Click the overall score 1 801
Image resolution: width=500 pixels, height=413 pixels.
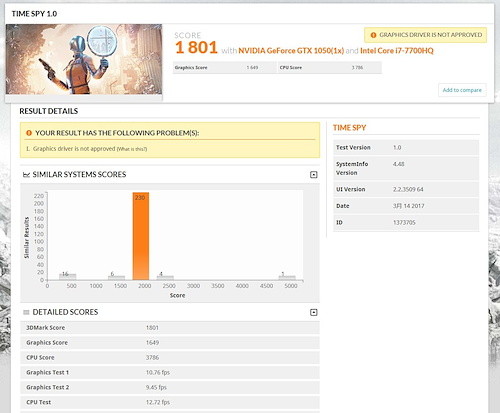(196, 47)
